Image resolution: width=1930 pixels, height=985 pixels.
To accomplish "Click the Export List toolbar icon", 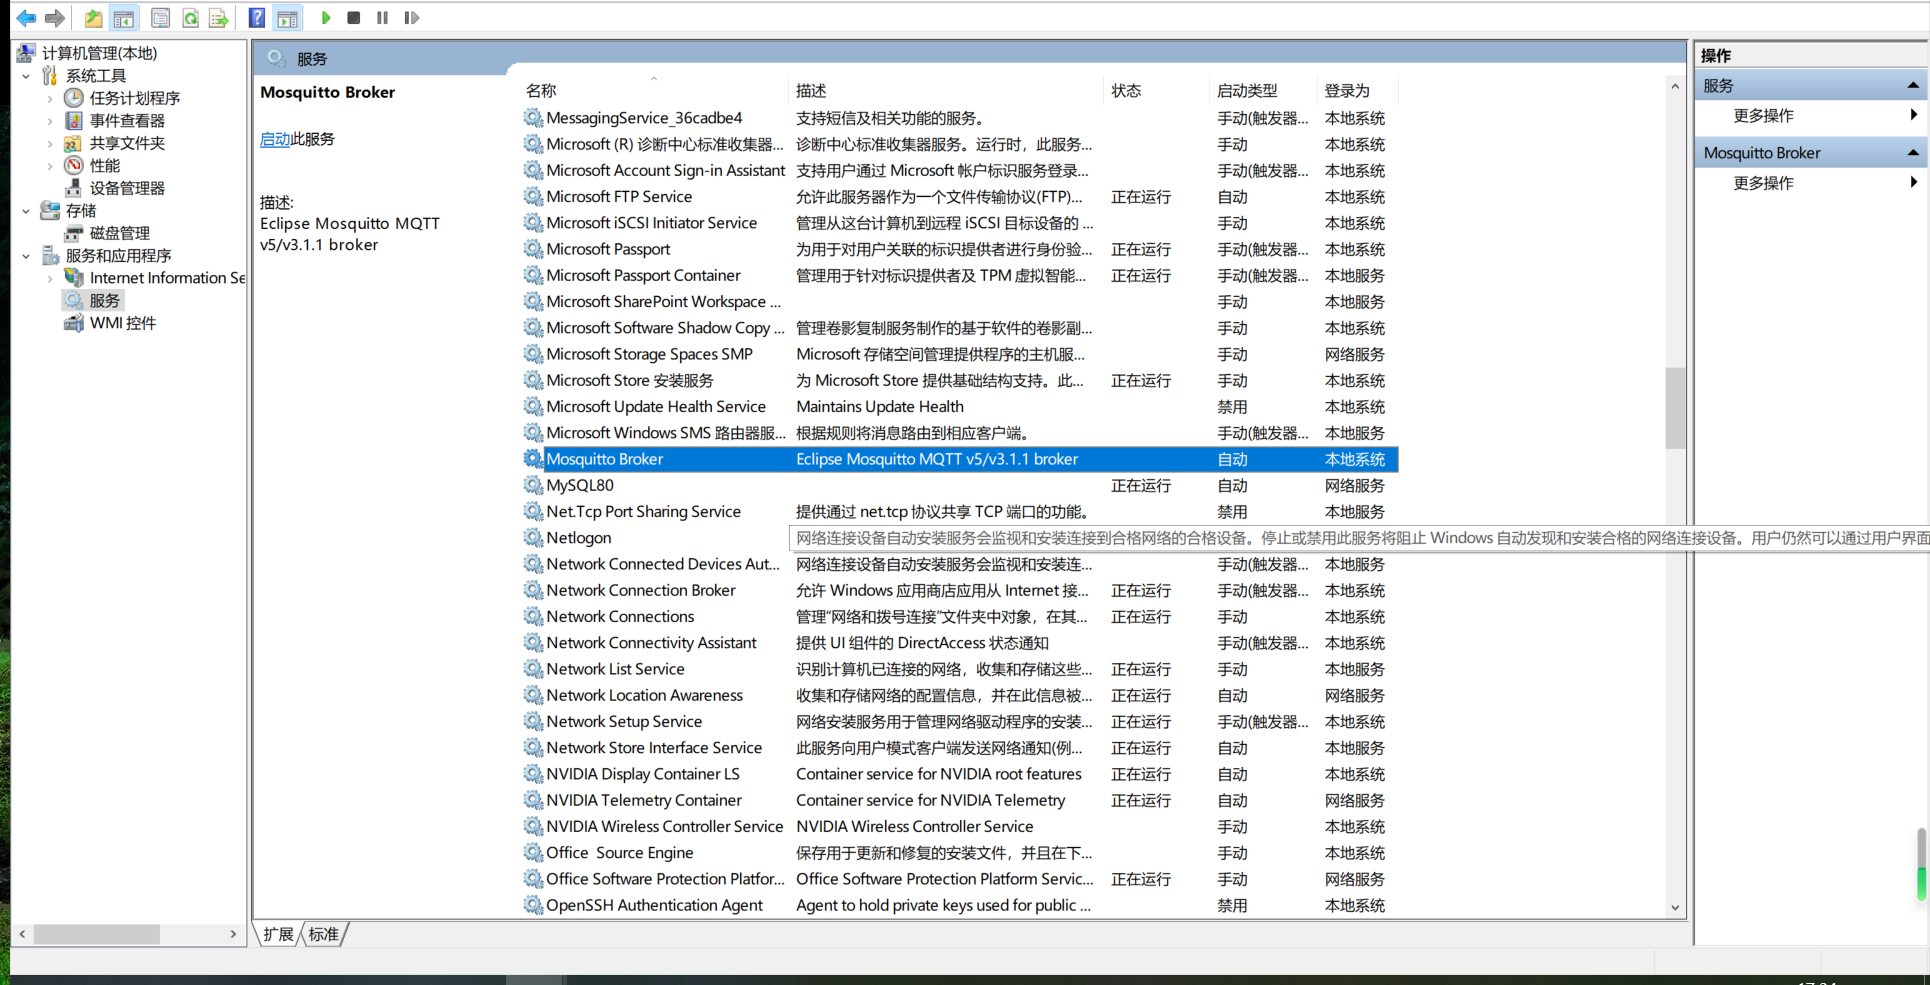I will click(219, 18).
